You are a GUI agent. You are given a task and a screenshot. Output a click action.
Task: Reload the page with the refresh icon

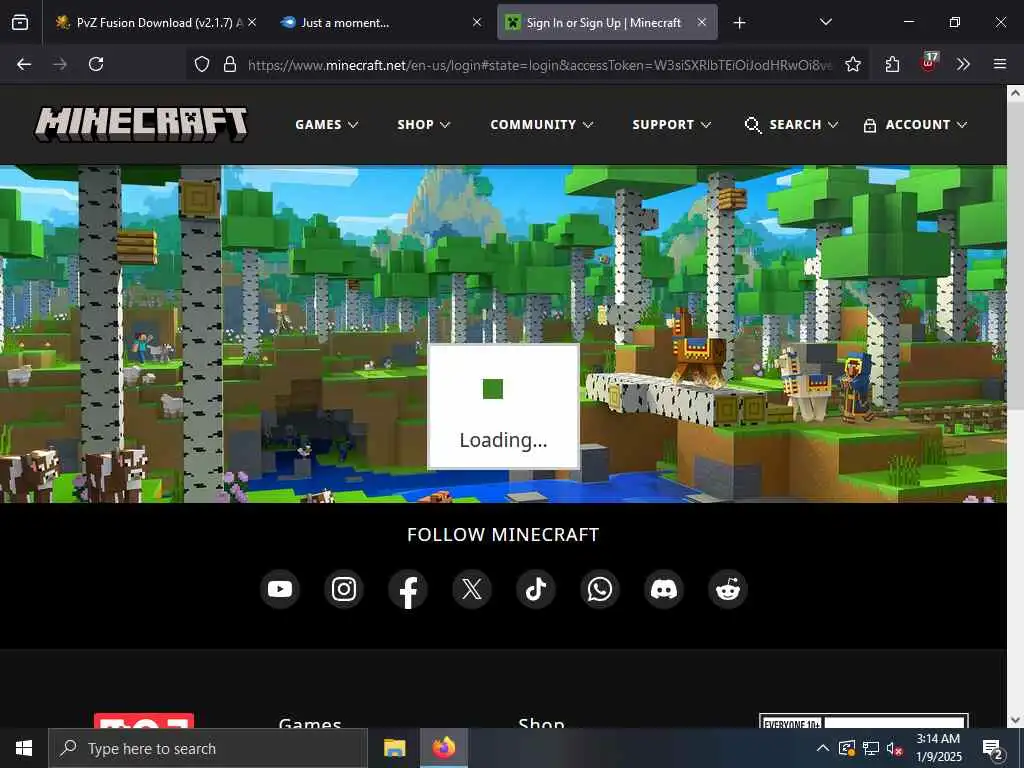pos(96,64)
